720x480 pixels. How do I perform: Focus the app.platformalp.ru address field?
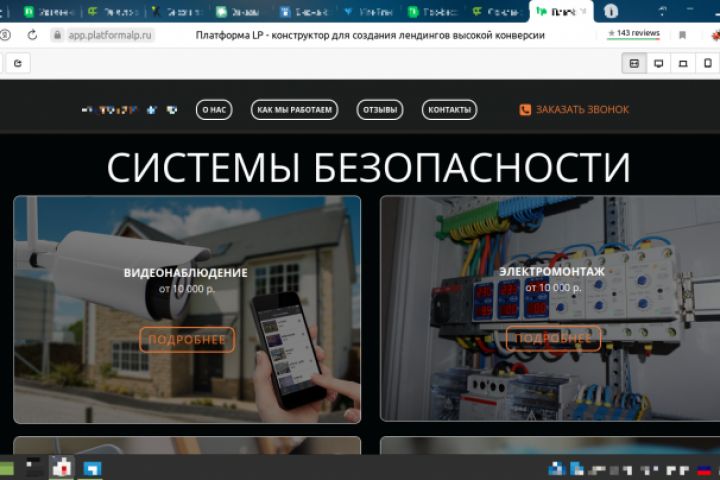pyautogui.click(x=110, y=35)
